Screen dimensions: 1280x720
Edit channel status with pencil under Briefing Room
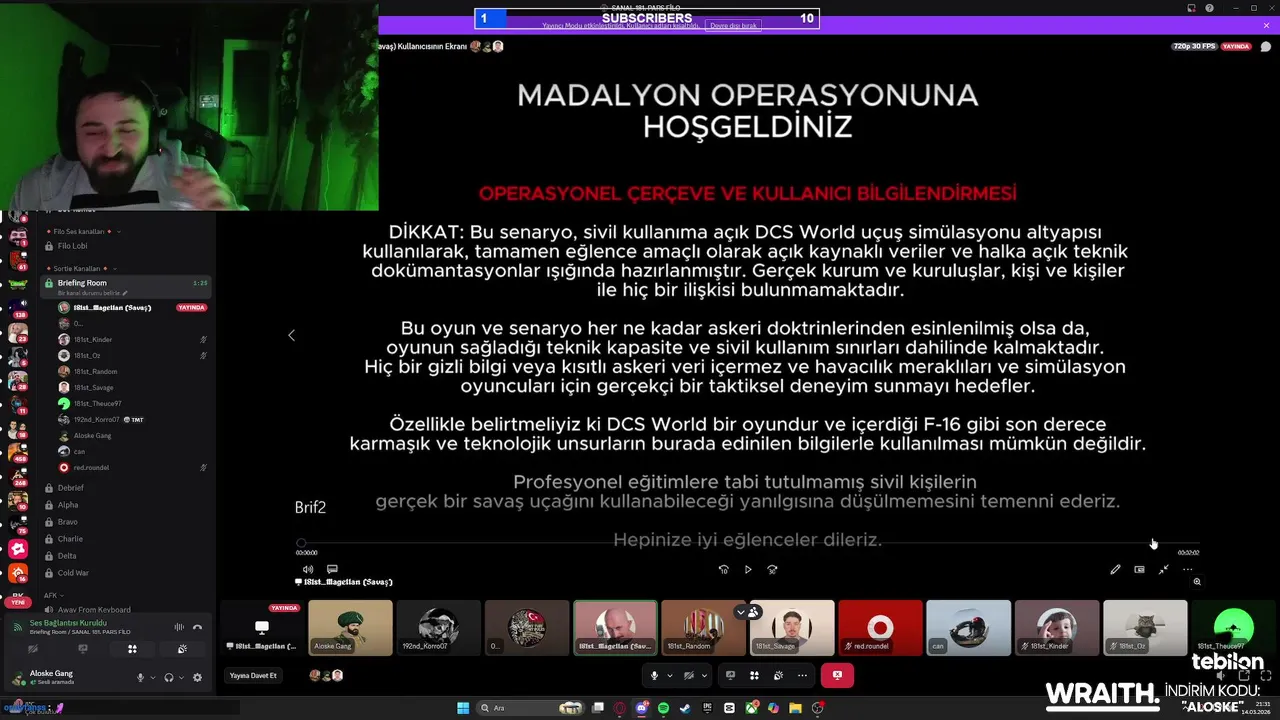pyautogui.click(x=125, y=293)
